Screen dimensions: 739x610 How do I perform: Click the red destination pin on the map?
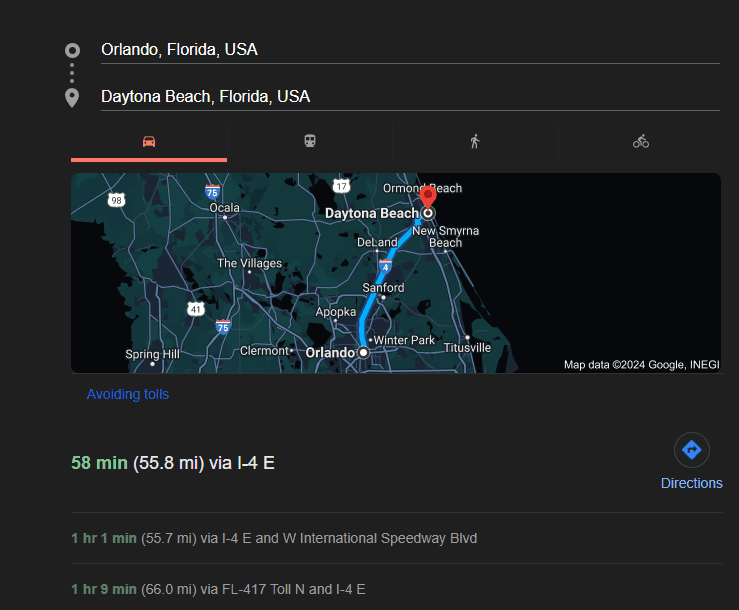pyautogui.click(x=427, y=196)
